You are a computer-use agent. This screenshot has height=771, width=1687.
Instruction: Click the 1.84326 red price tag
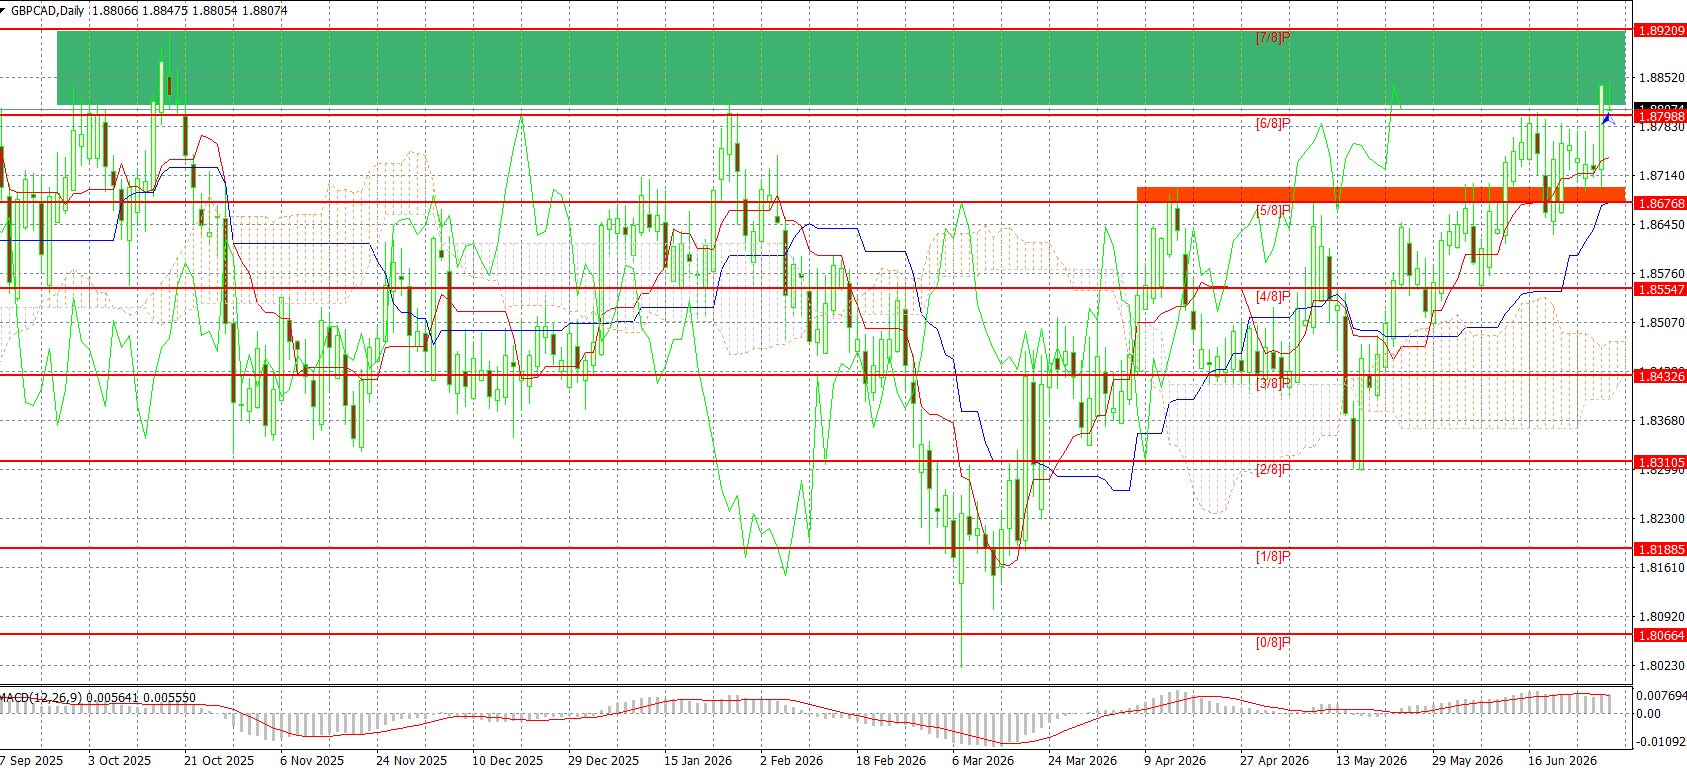point(1660,376)
